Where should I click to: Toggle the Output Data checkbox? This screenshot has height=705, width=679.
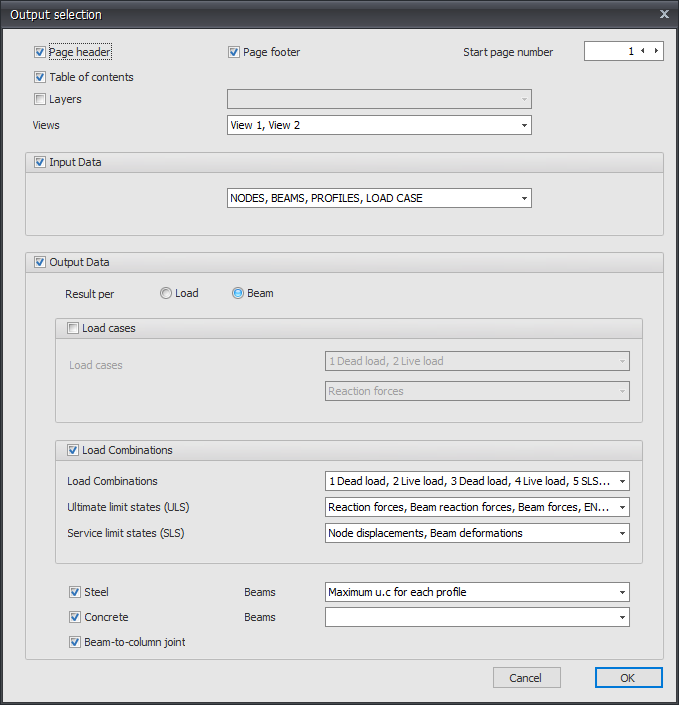(40, 262)
